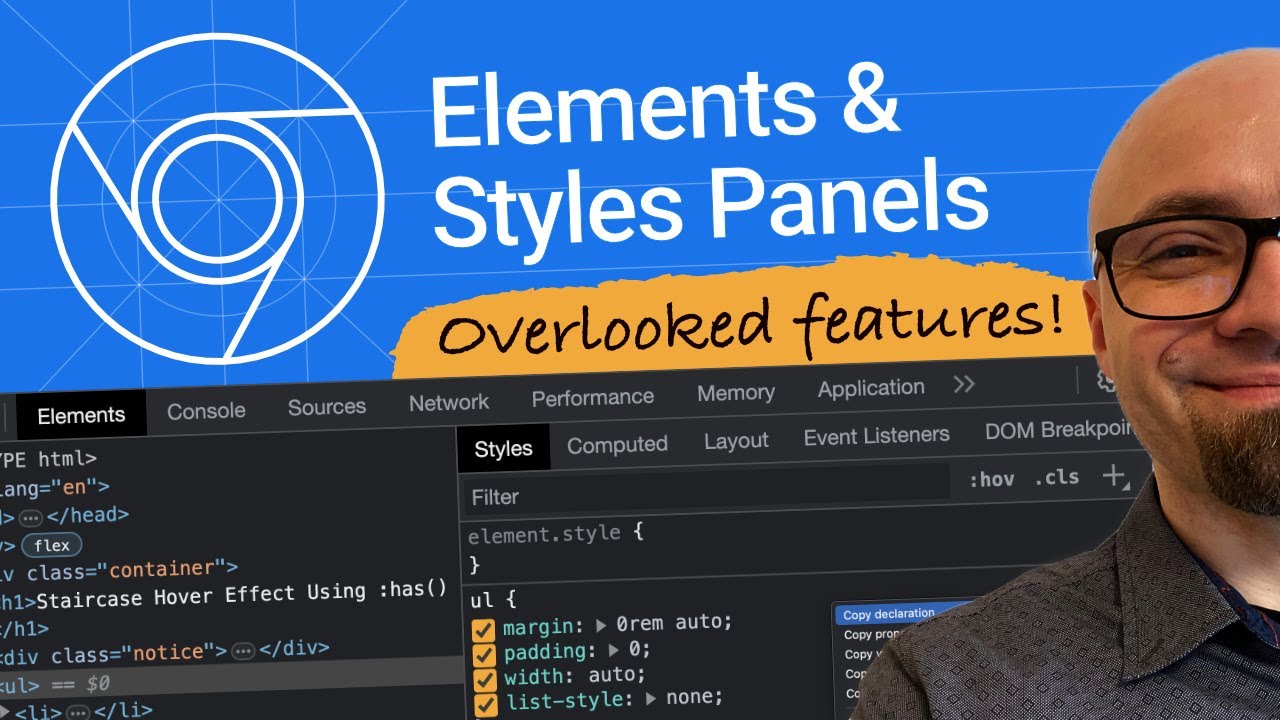Open element classes with .cls button

(1057, 477)
